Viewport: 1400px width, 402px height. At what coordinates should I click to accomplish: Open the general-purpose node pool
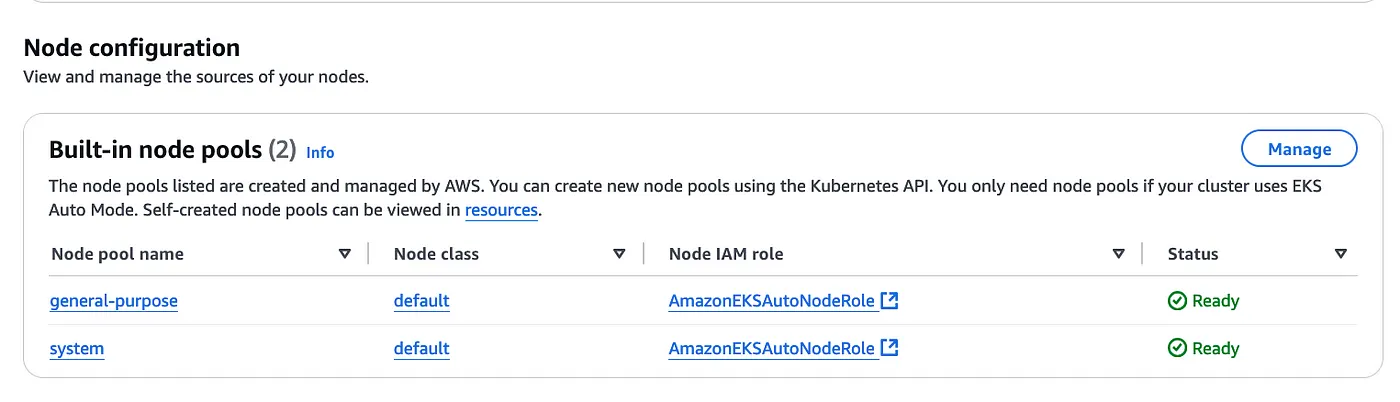coord(114,300)
